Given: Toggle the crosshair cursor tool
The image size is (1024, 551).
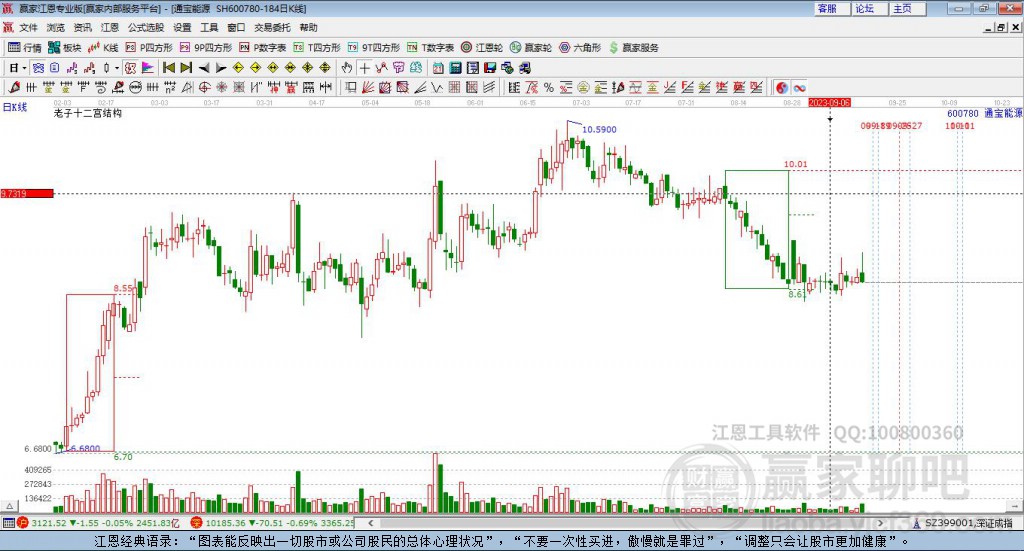Looking at the screenshot, I should pyautogui.click(x=364, y=68).
